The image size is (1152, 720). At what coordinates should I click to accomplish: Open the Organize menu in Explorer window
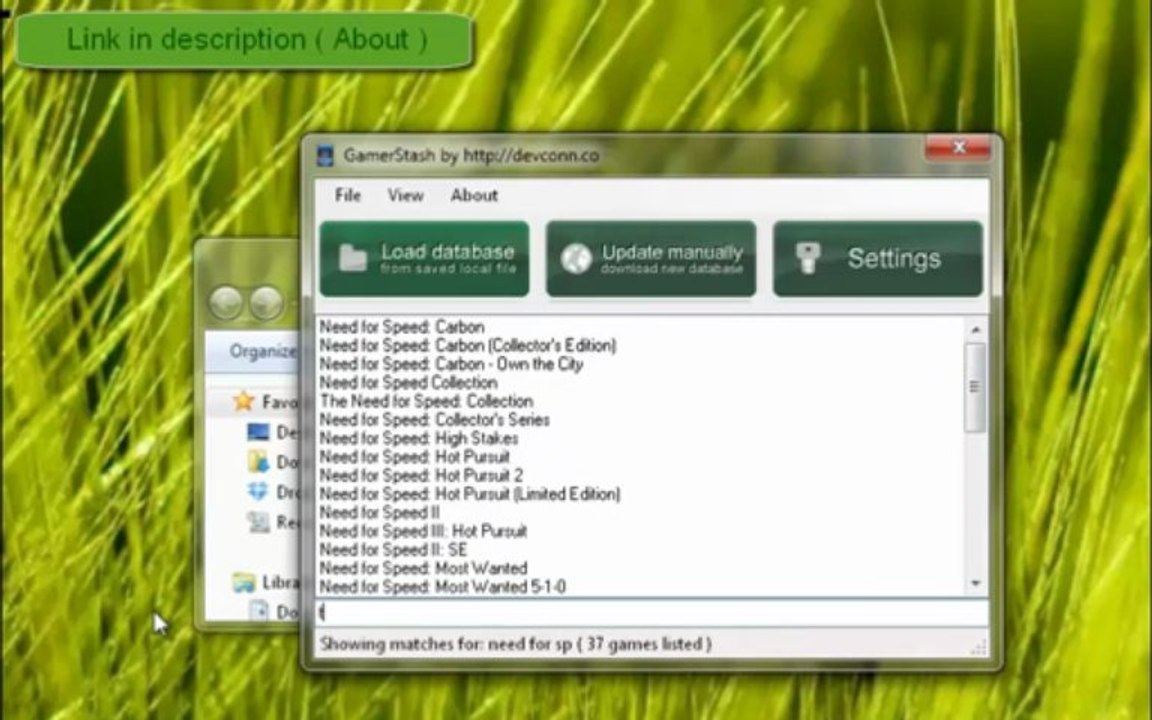[263, 351]
